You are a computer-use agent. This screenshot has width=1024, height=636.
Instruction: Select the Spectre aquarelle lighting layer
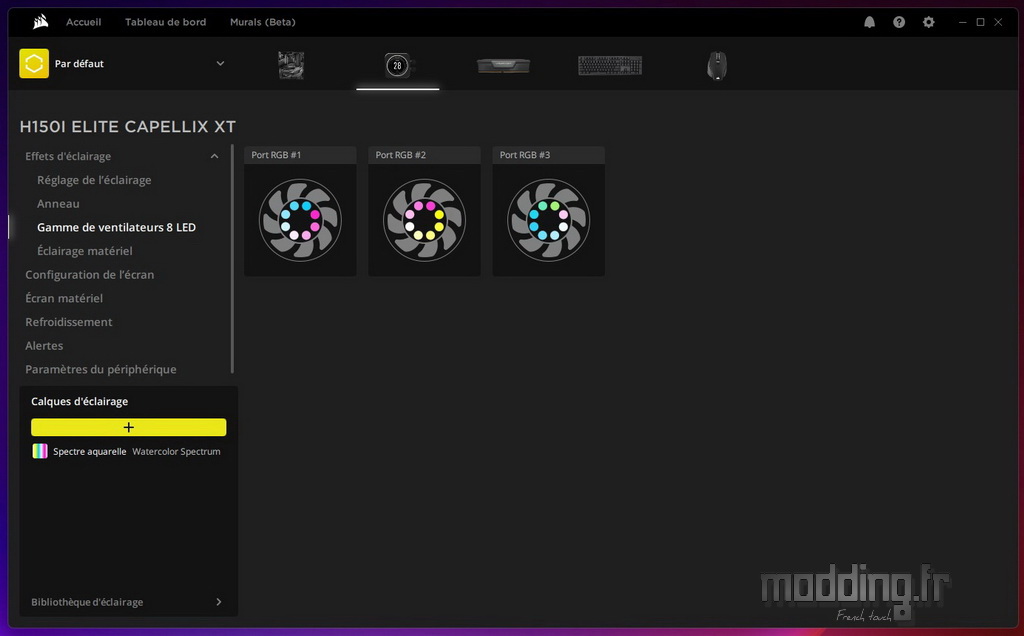129,451
